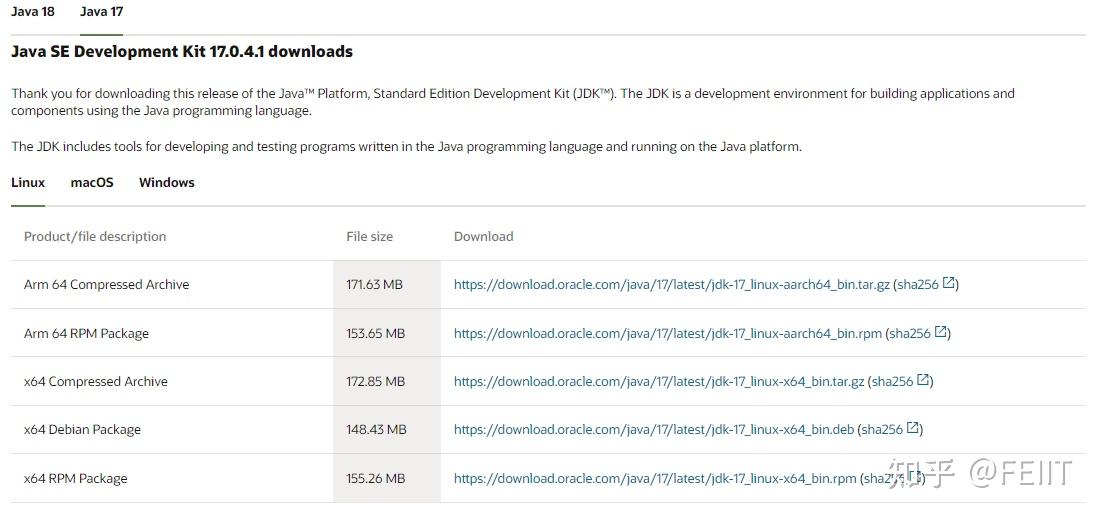Switch to the Java 18 tab
This screenshot has height=519, width=1100.
33,12
